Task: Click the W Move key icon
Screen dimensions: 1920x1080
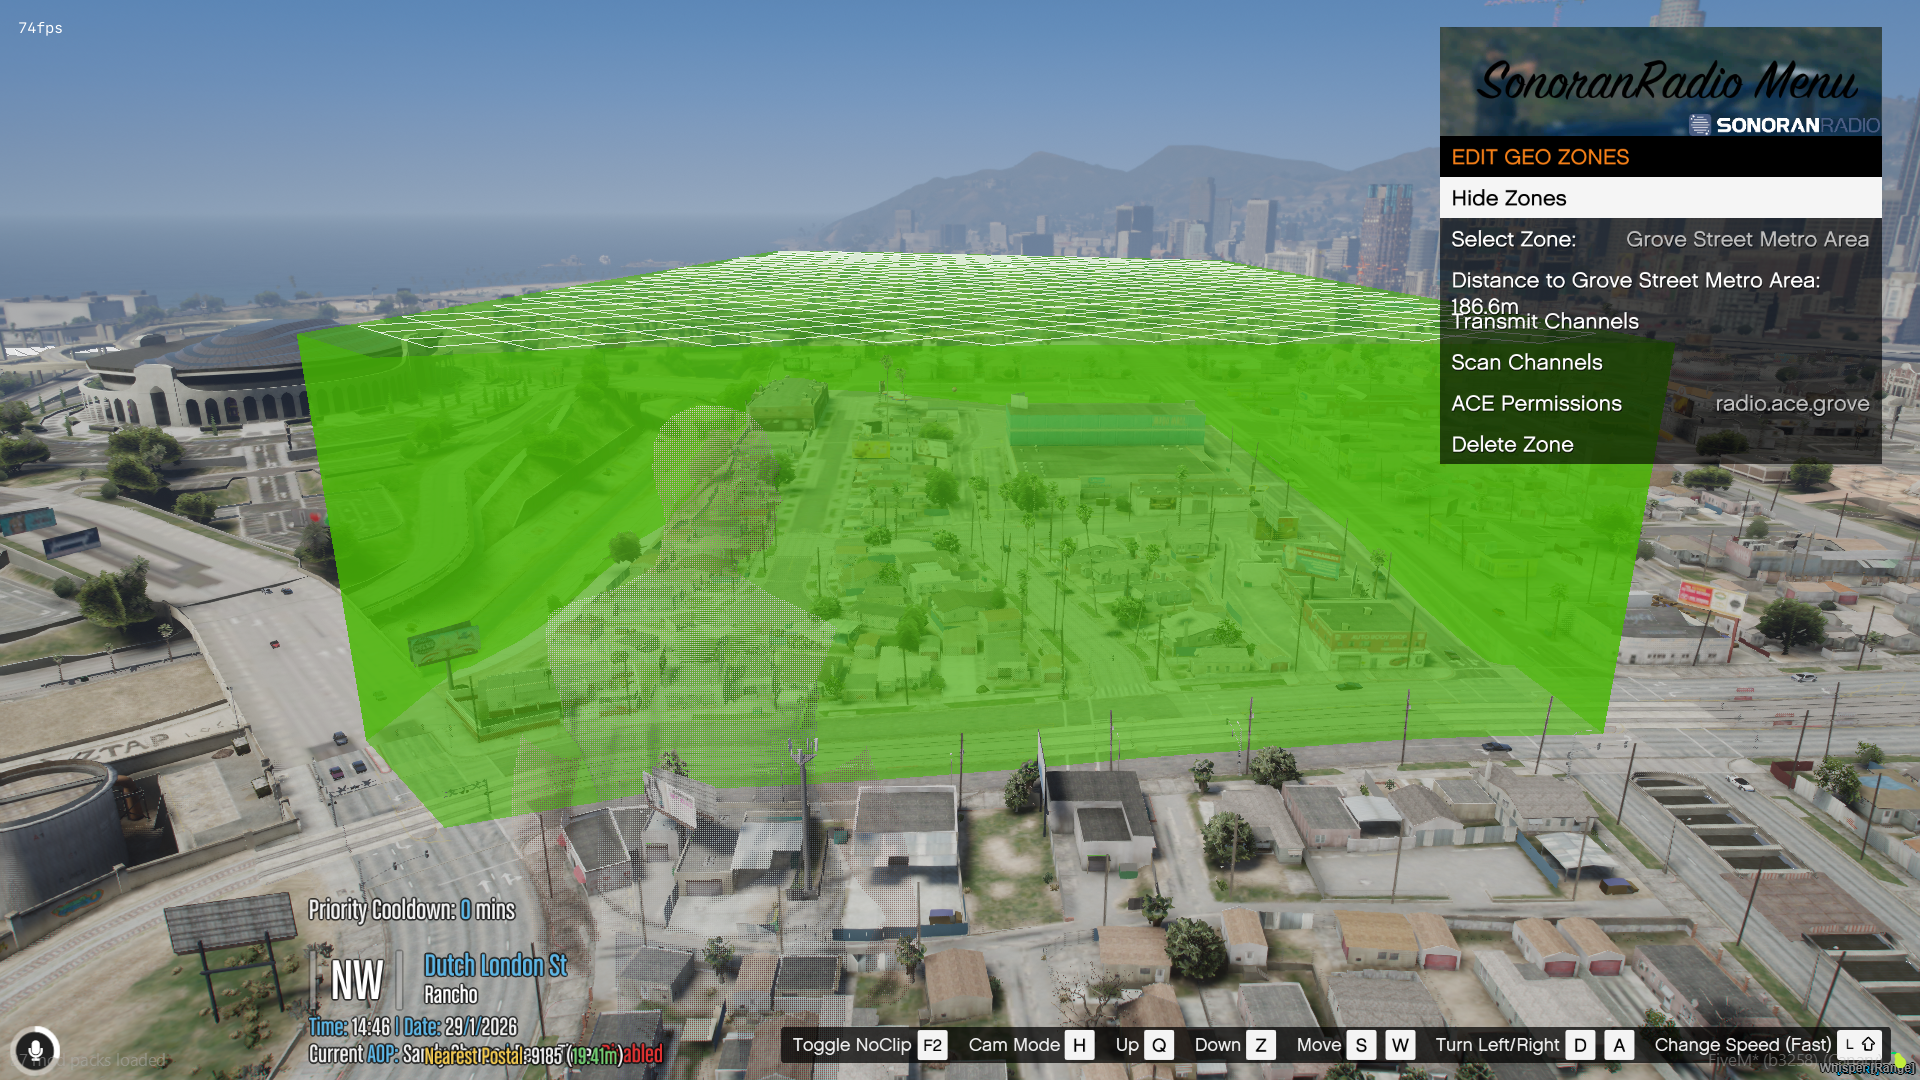Action: (x=1400, y=1045)
